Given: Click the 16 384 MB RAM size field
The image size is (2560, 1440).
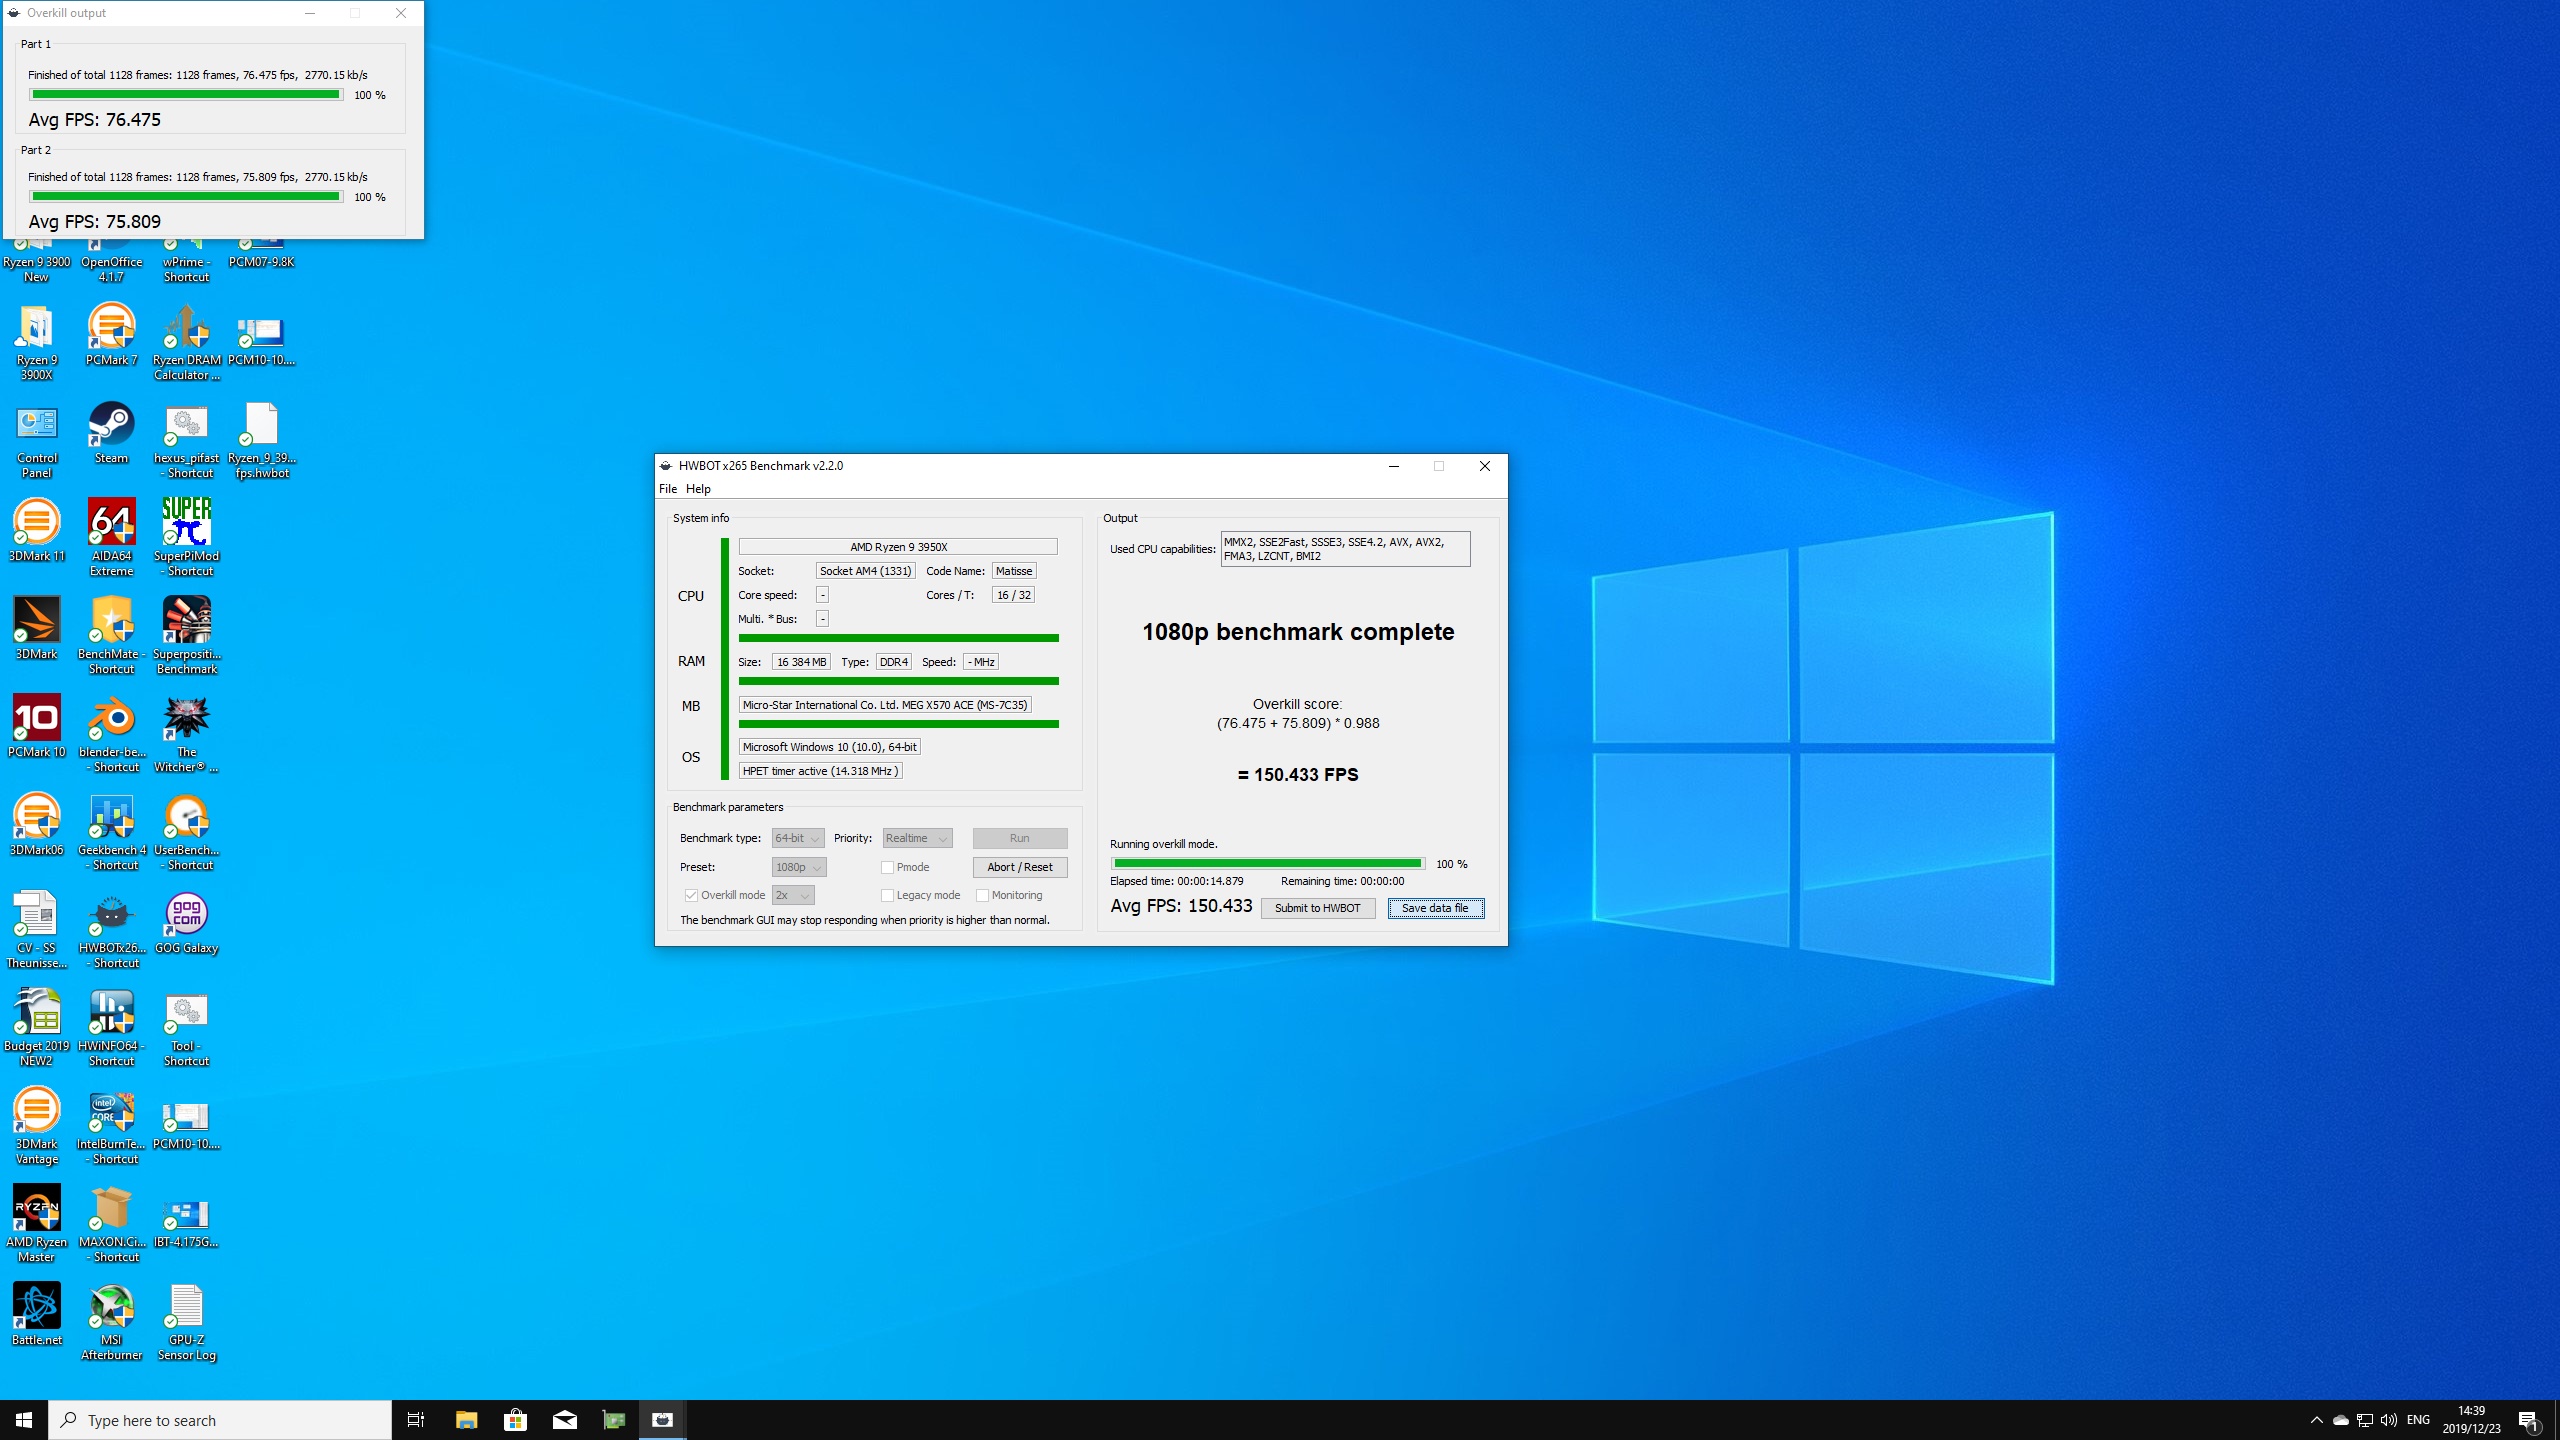Looking at the screenshot, I should (x=801, y=662).
